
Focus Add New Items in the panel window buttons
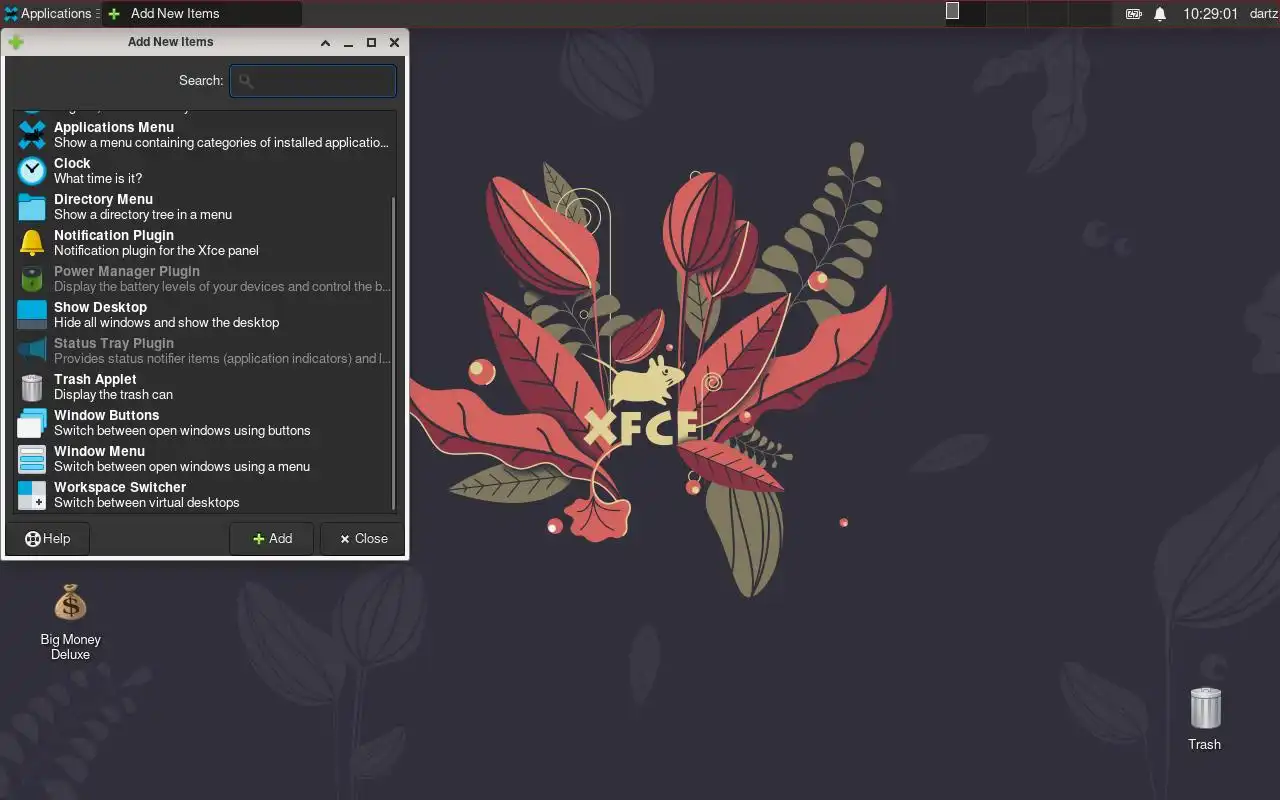click(x=201, y=14)
